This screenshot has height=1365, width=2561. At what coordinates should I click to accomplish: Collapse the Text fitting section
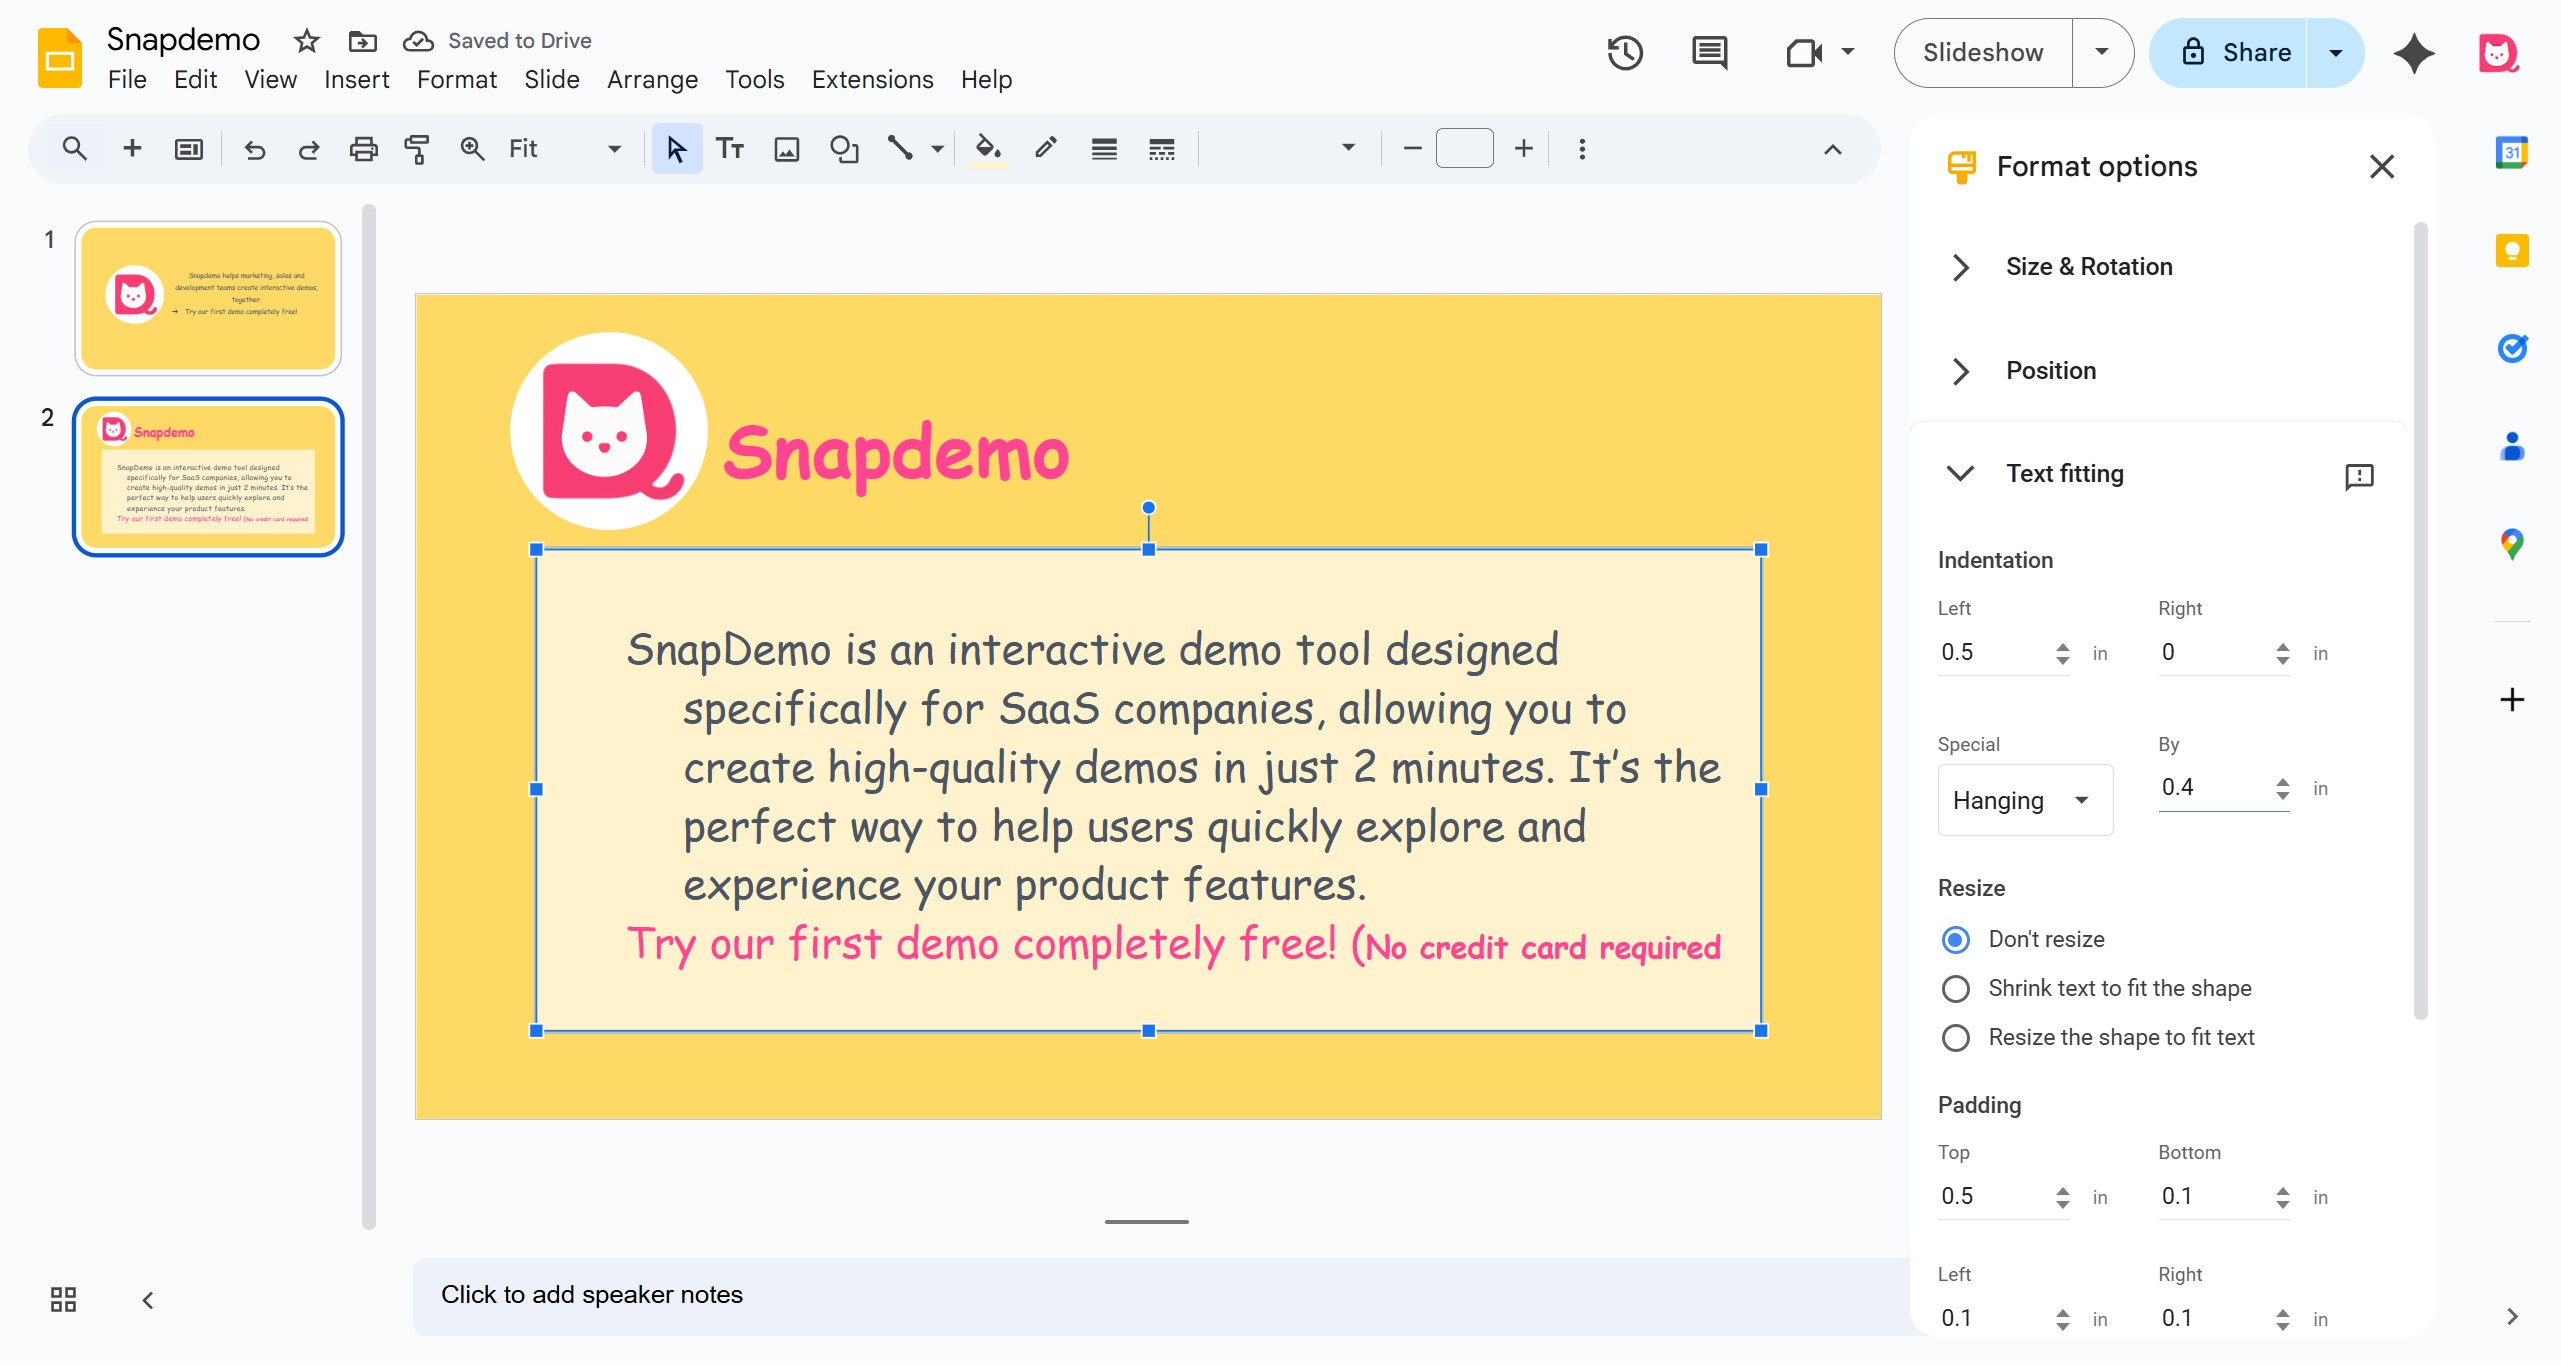point(1960,473)
